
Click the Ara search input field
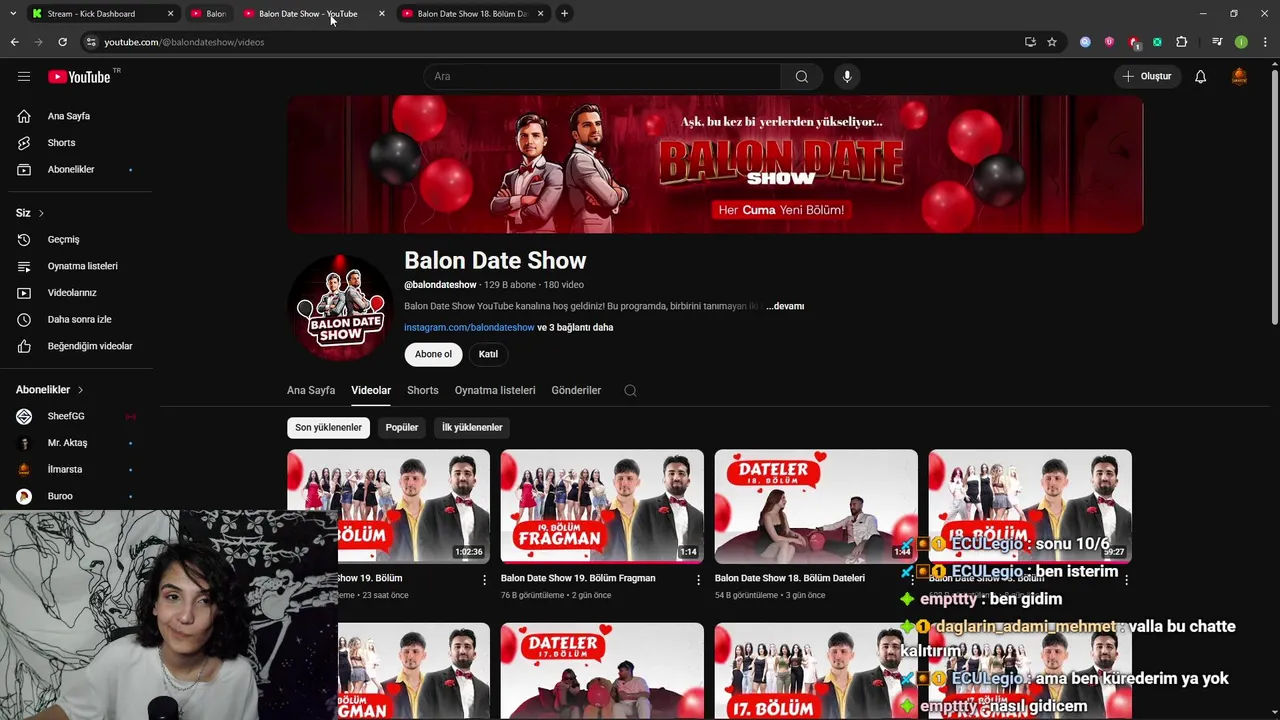pyautogui.click(x=602, y=76)
